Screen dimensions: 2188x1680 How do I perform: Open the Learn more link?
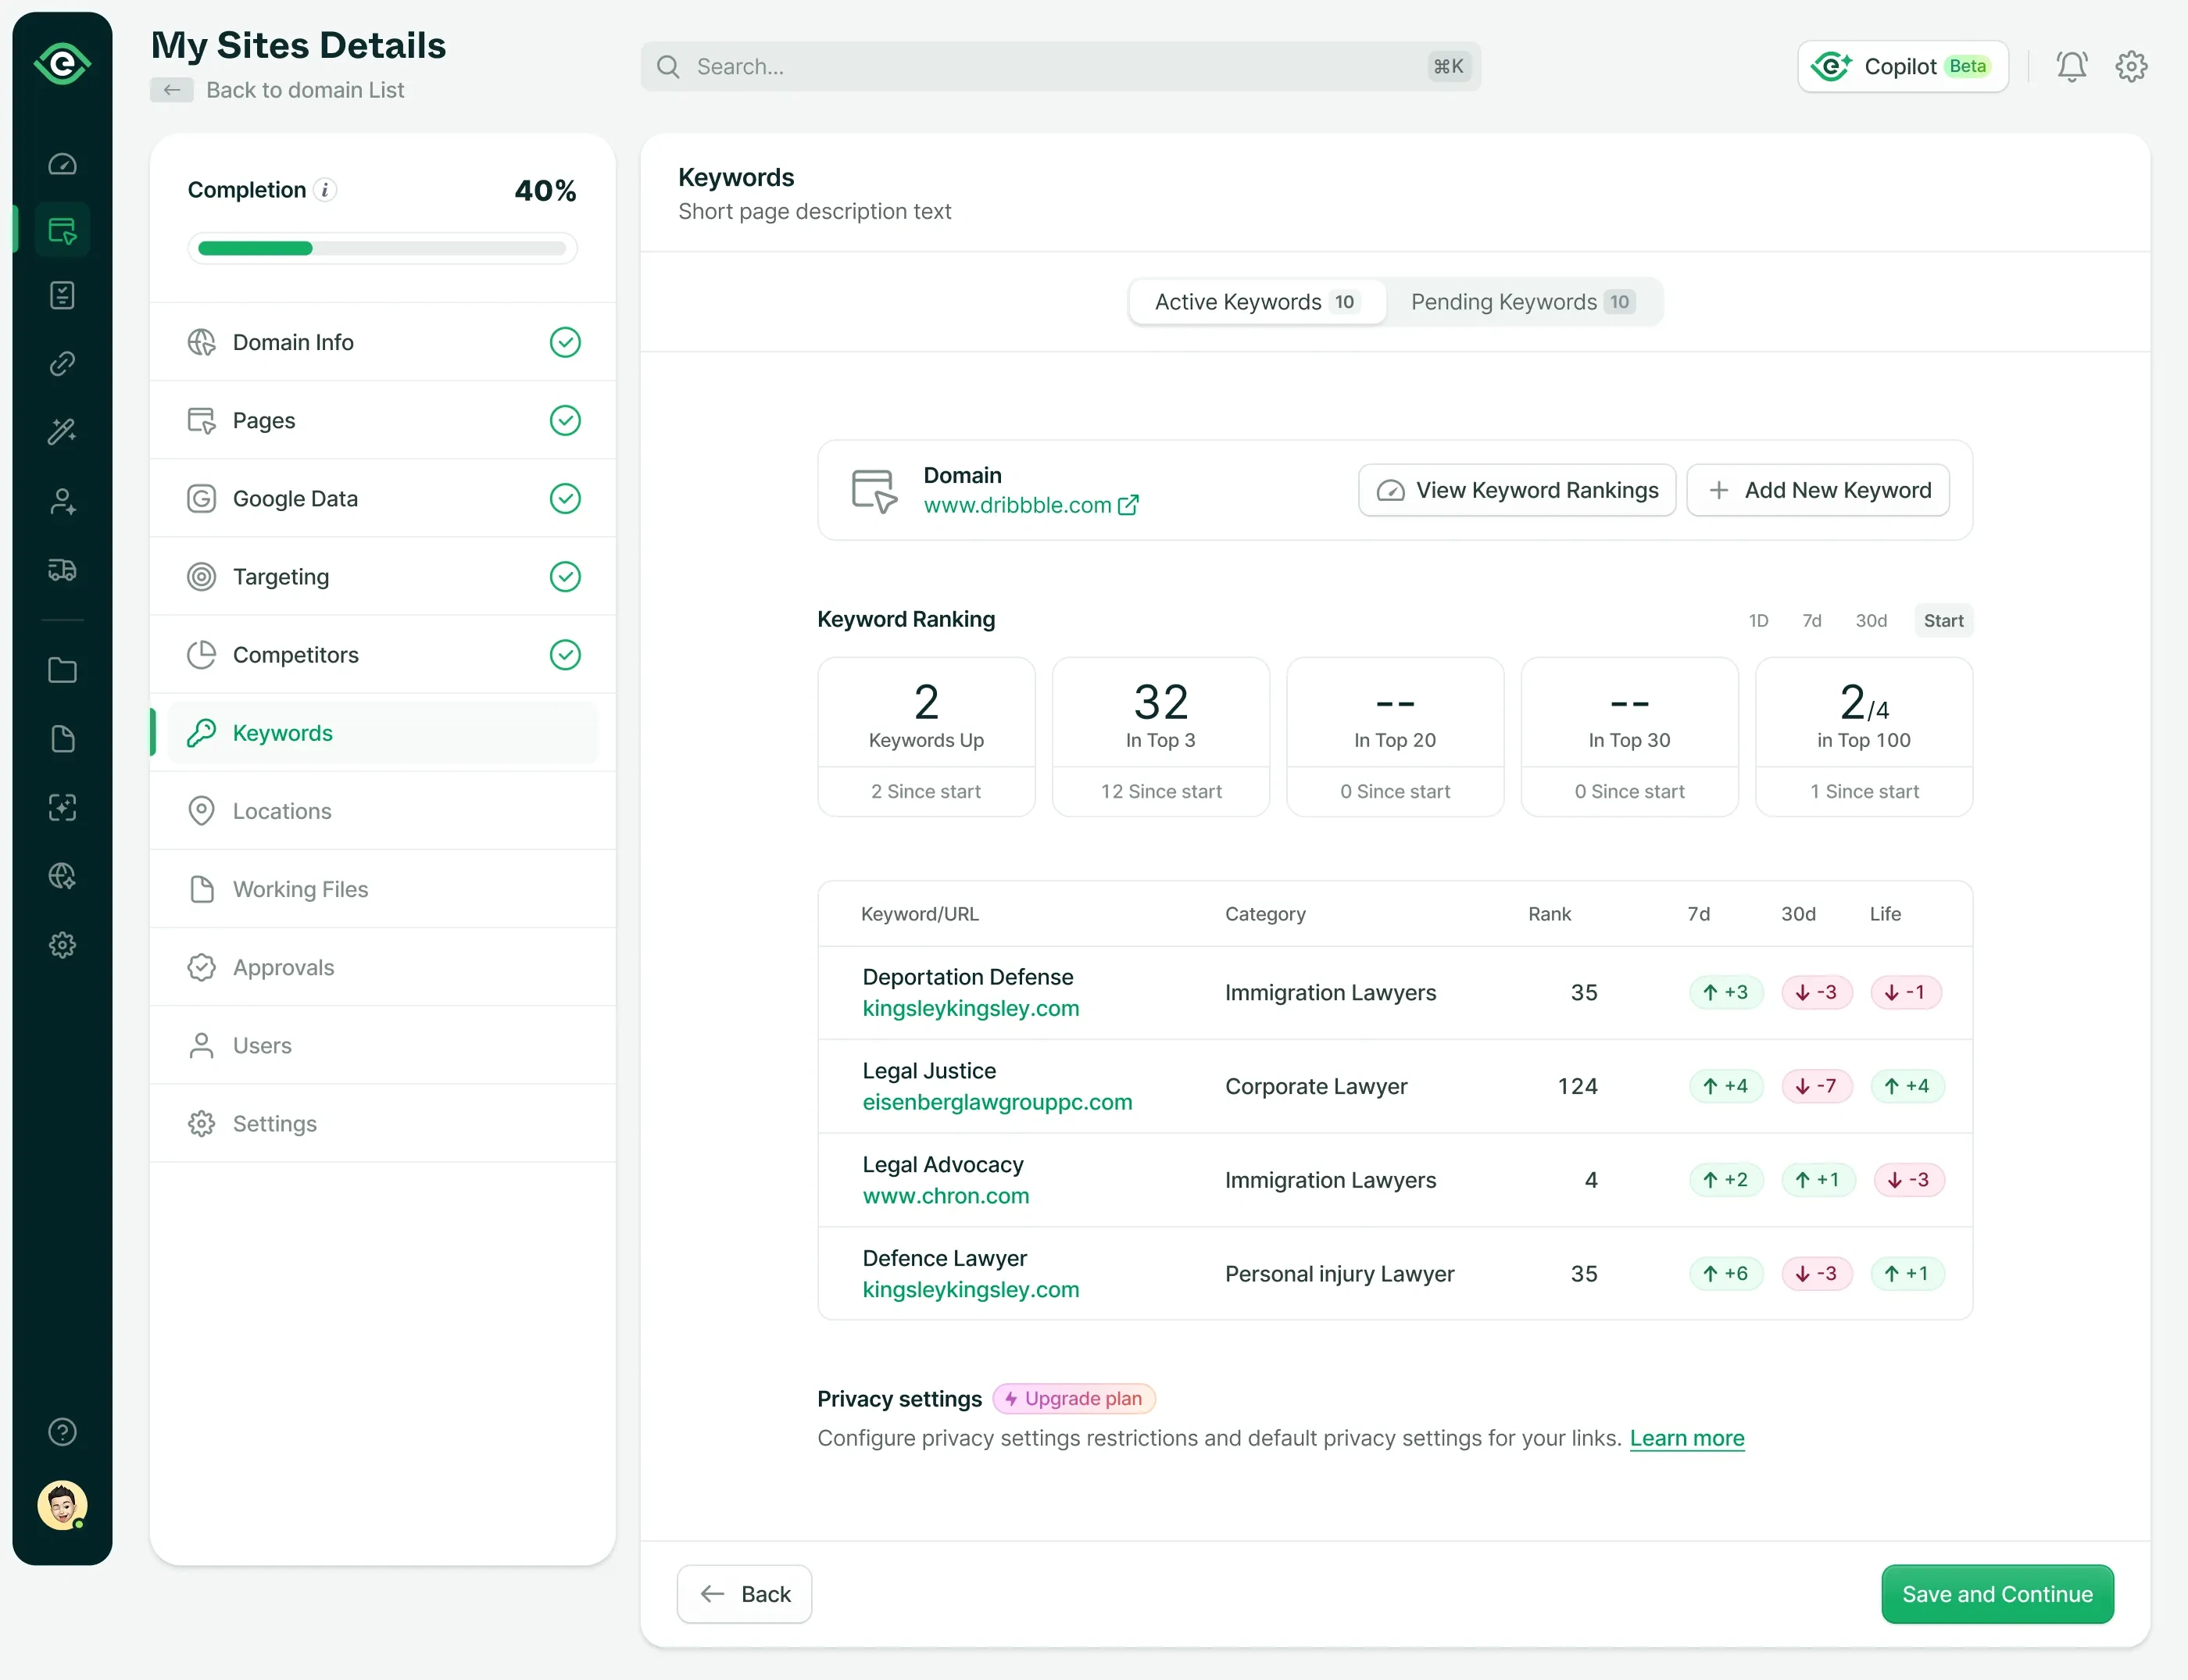pyautogui.click(x=1686, y=1438)
